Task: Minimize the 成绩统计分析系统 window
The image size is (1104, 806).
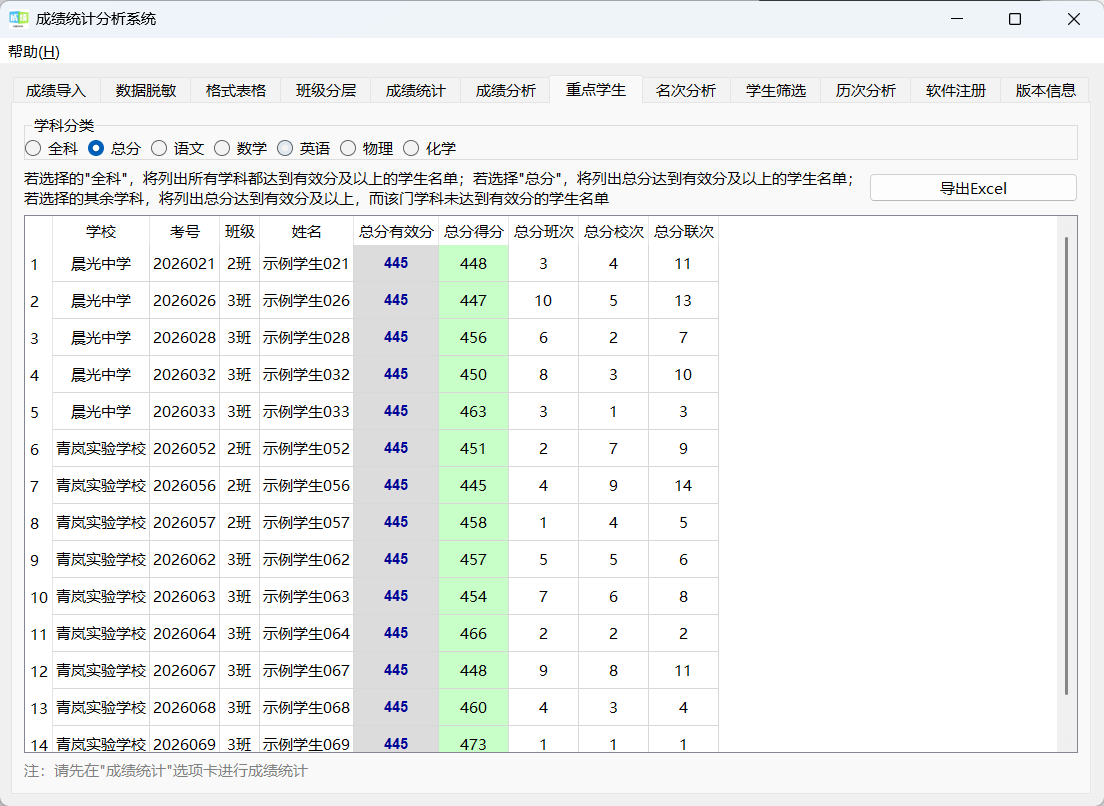Action: [956, 19]
